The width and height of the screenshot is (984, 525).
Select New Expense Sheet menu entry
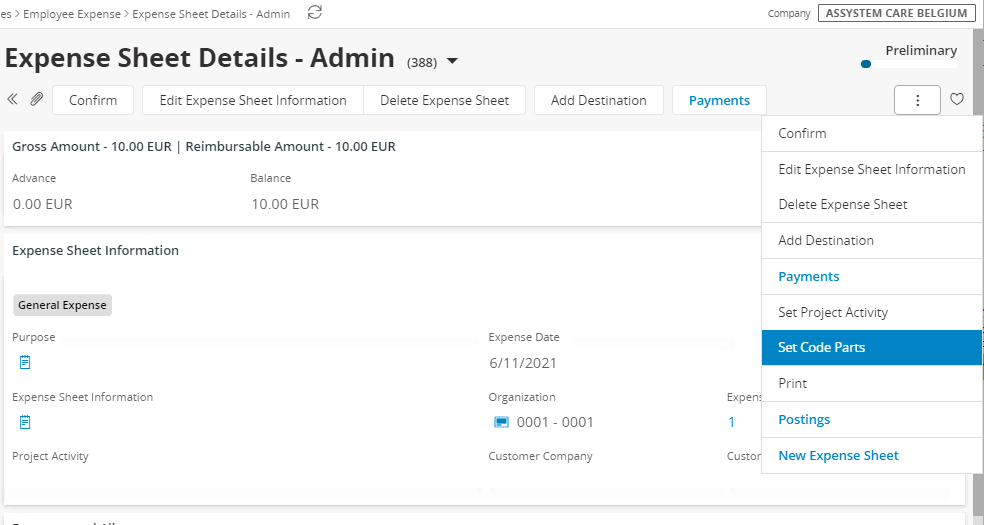[x=872, y=455]
